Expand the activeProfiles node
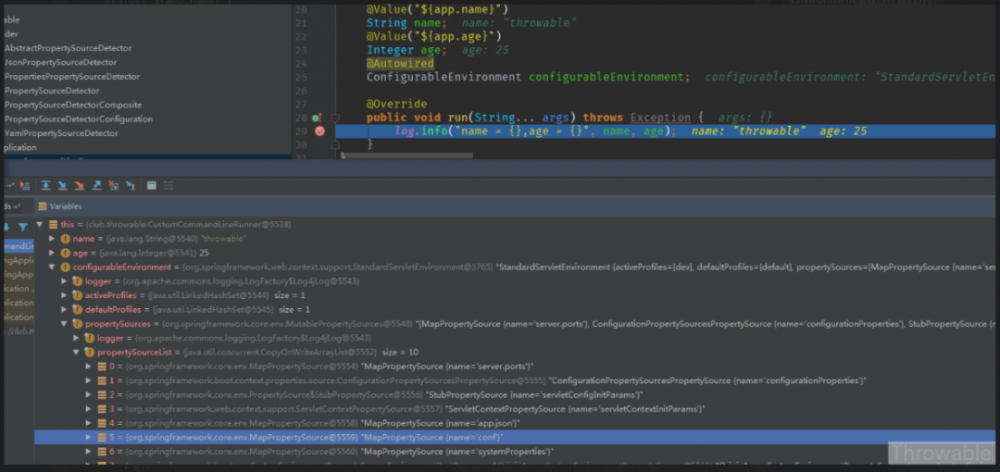Screen dimensions: 1000x472 65,296
